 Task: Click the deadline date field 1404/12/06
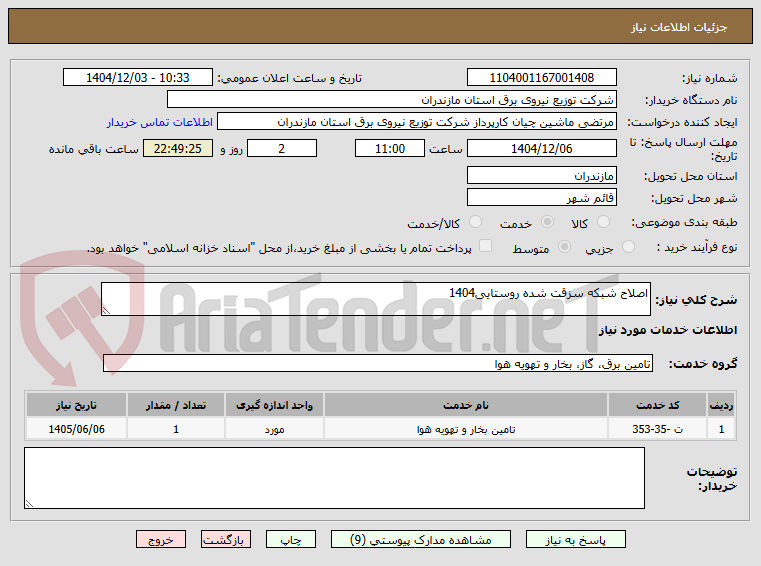tap(542, 148)
